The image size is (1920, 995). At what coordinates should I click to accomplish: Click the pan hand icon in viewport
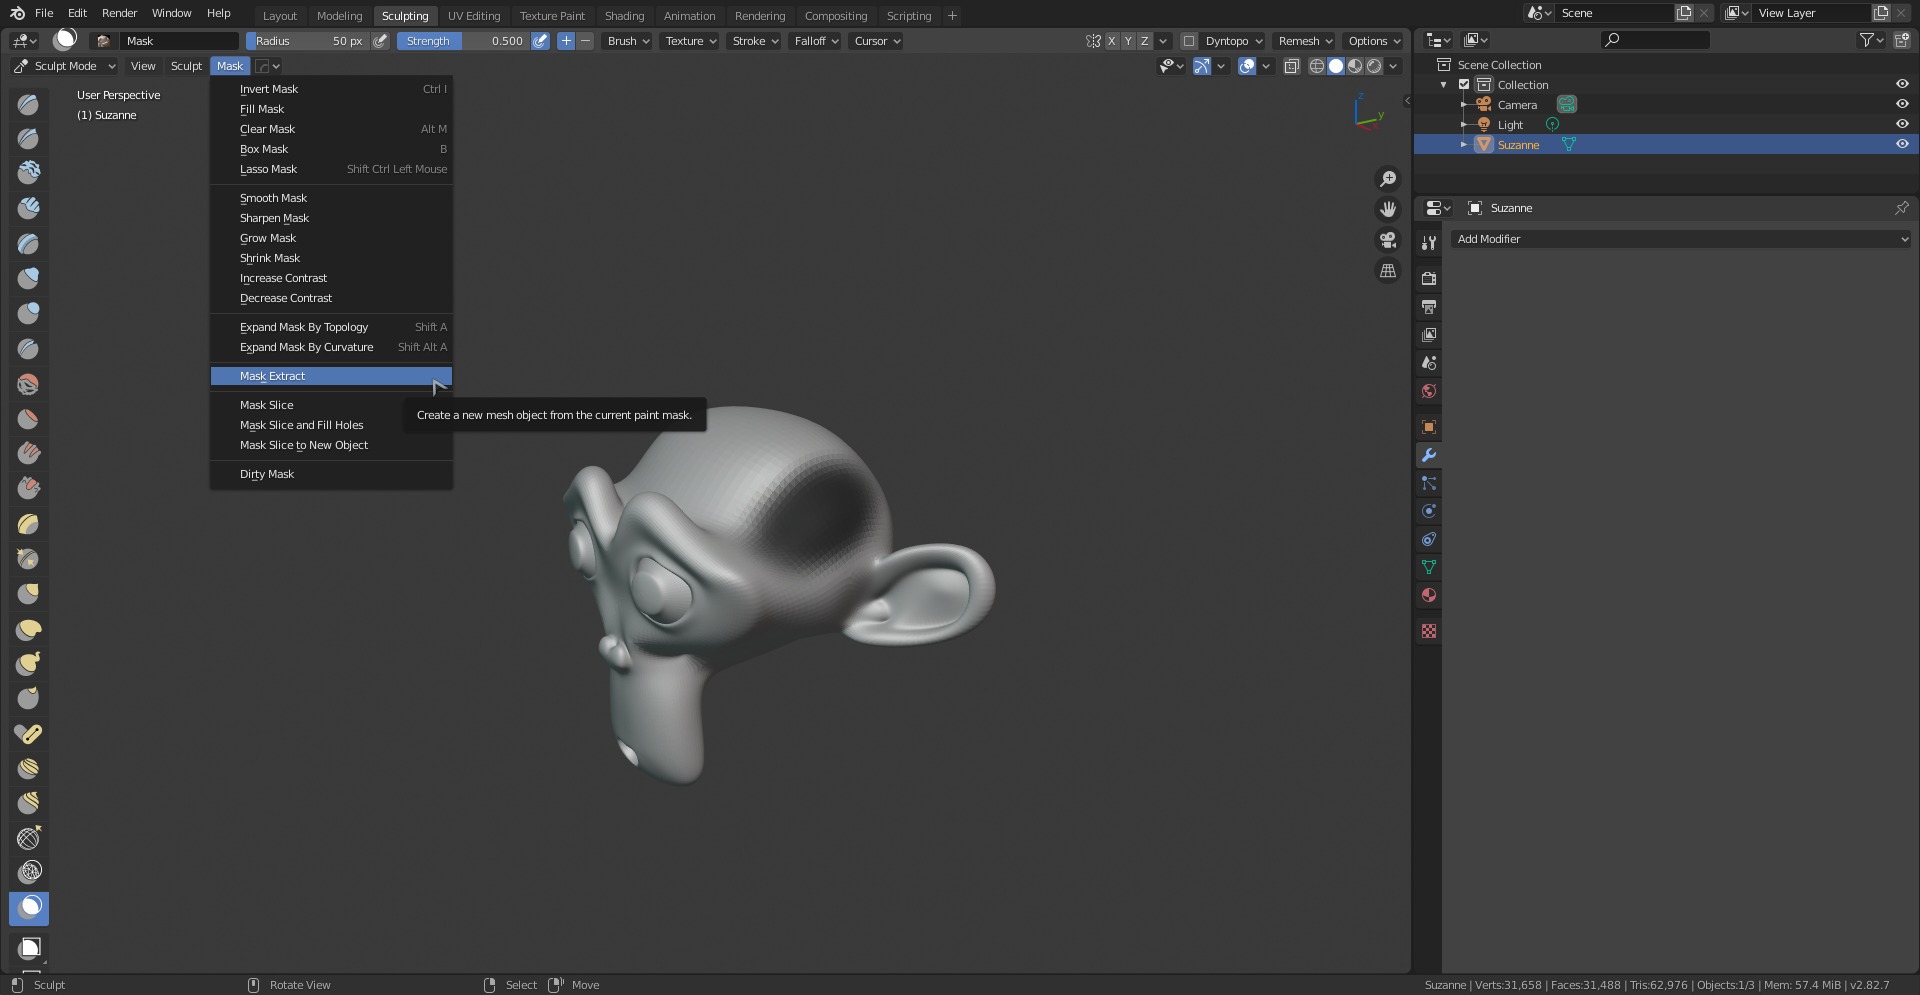tap(1388, 209)
